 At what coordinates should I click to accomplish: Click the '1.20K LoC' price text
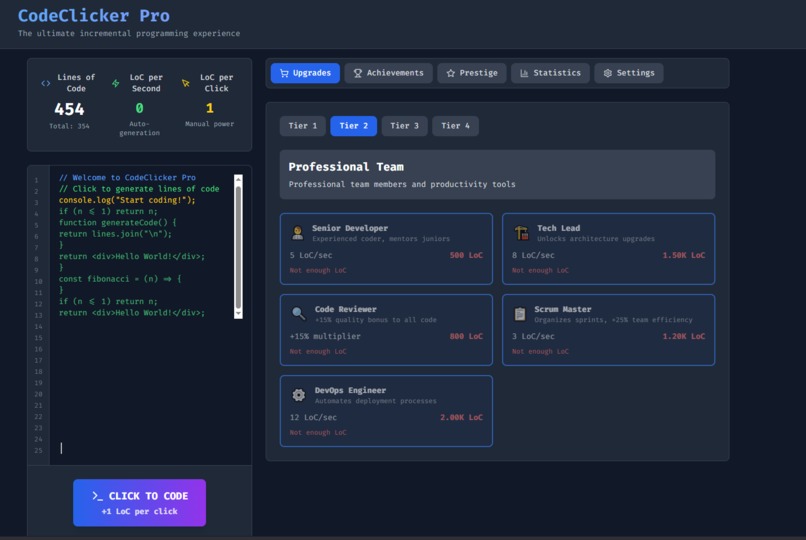[684, 337]
